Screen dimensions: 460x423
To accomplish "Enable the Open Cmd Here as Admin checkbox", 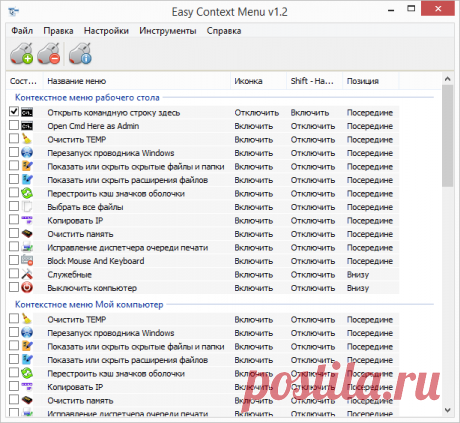I will [x=14, y=125].
